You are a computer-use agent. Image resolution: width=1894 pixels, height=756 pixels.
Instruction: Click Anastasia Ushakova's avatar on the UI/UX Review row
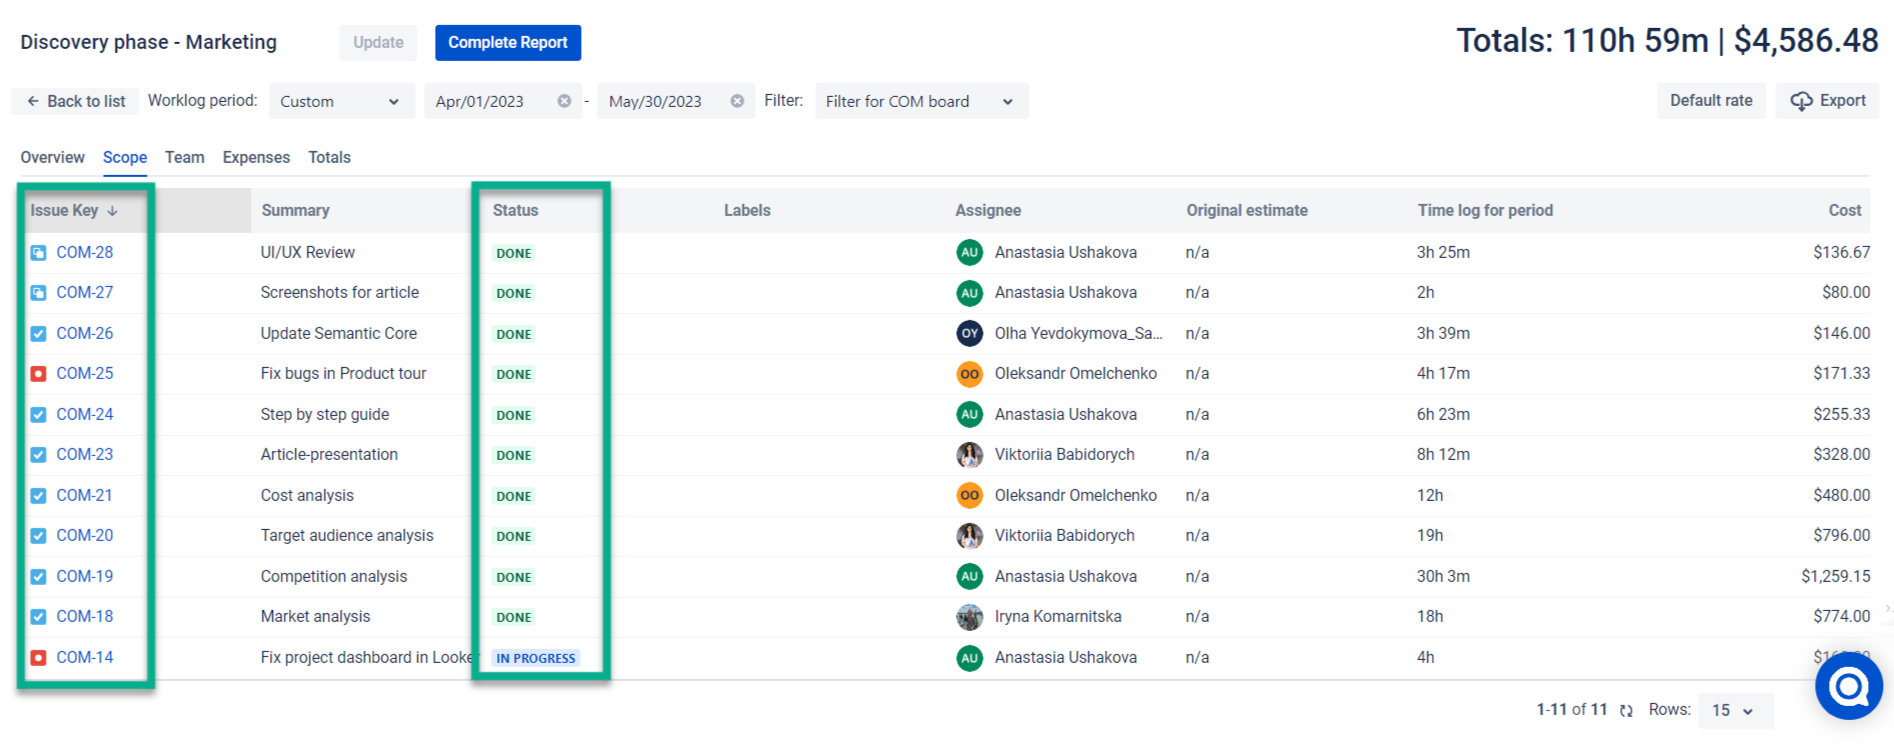969,253
